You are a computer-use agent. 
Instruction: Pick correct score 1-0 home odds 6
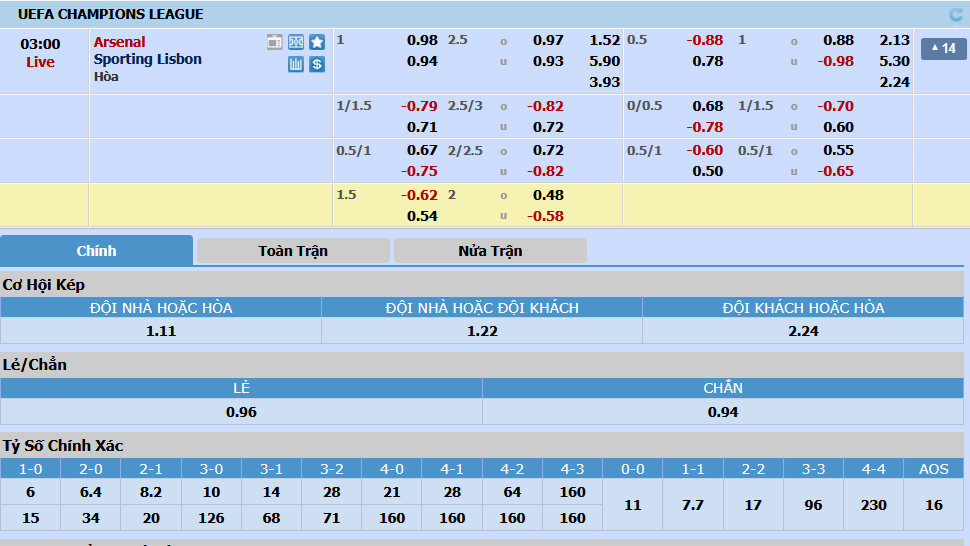click(x=30, y=492)
